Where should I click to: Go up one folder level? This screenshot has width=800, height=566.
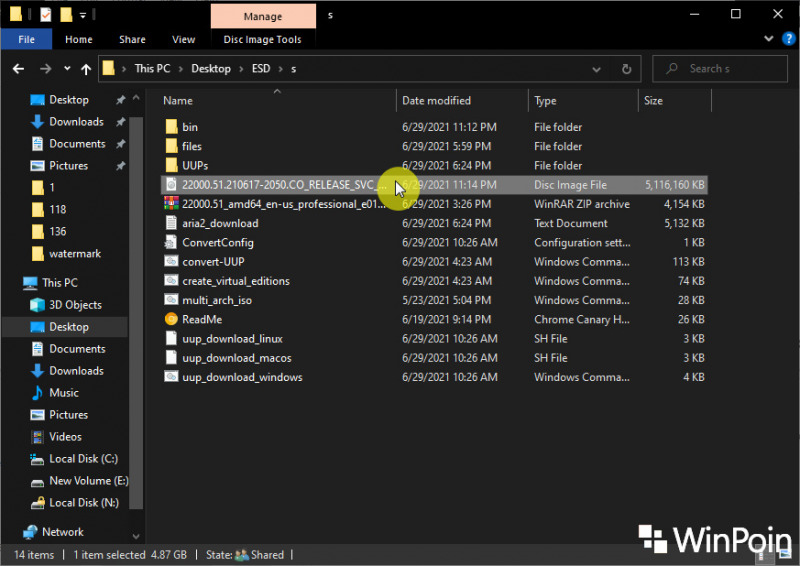point(86,69)
